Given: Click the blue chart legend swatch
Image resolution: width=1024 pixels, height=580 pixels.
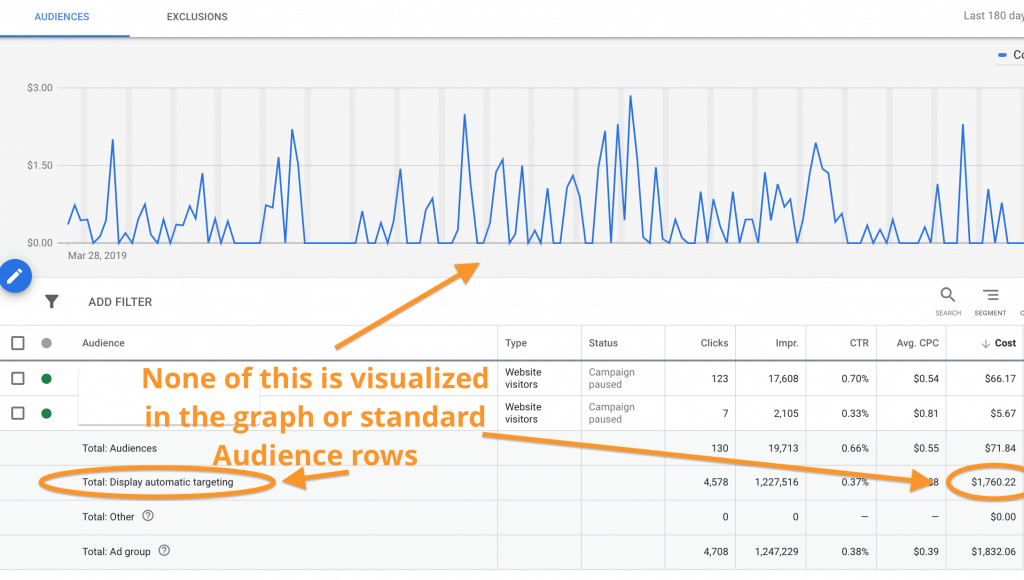Looking at the screenshot, I should pos(1003,55).
